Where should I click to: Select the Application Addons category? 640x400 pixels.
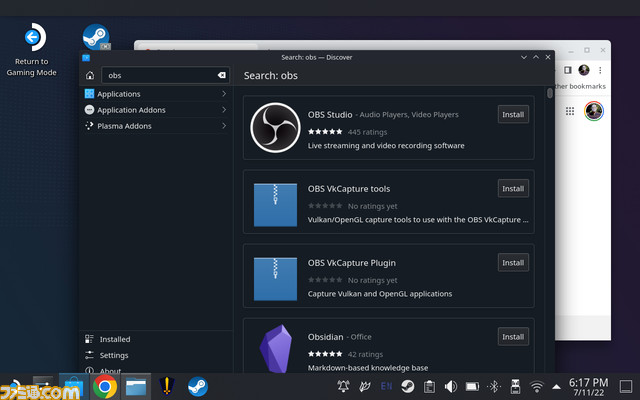point(156,110)
